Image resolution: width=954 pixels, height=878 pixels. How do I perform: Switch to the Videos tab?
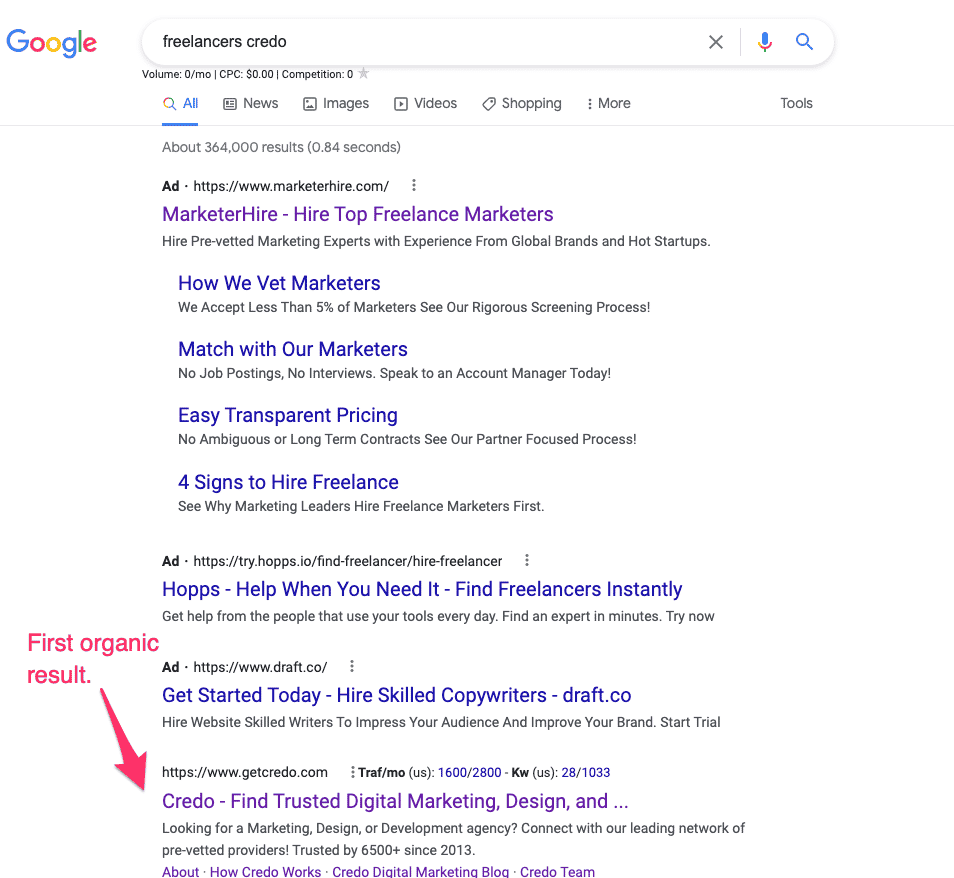coord(425,103)
